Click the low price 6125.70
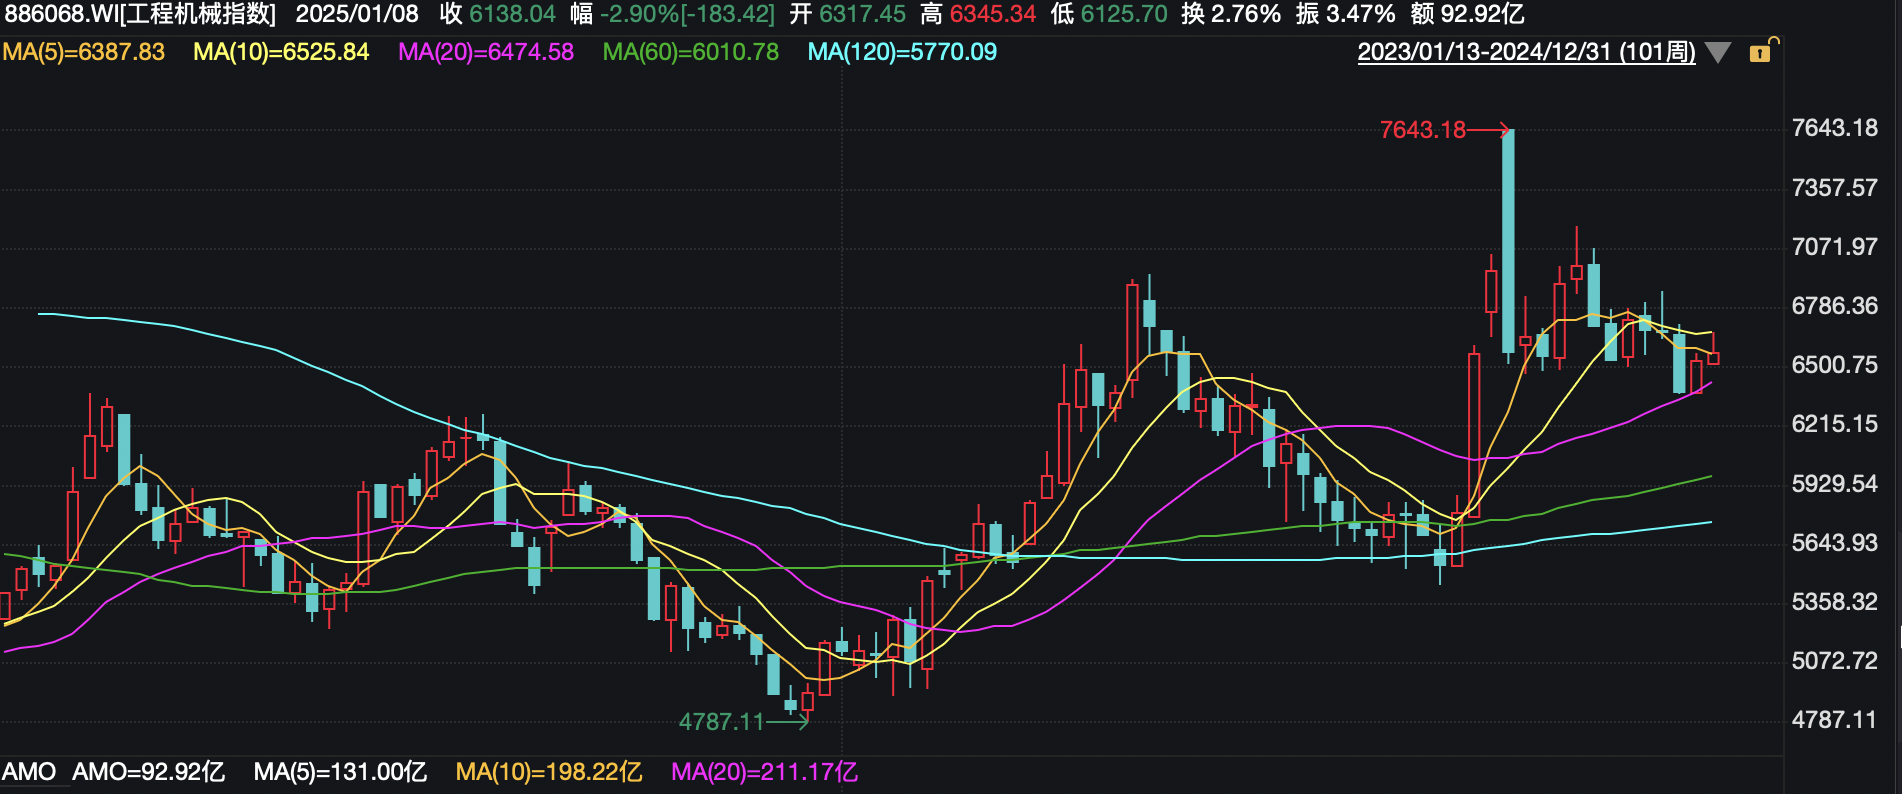This screenshot has width=1902, height=794. coord(1124,14)
